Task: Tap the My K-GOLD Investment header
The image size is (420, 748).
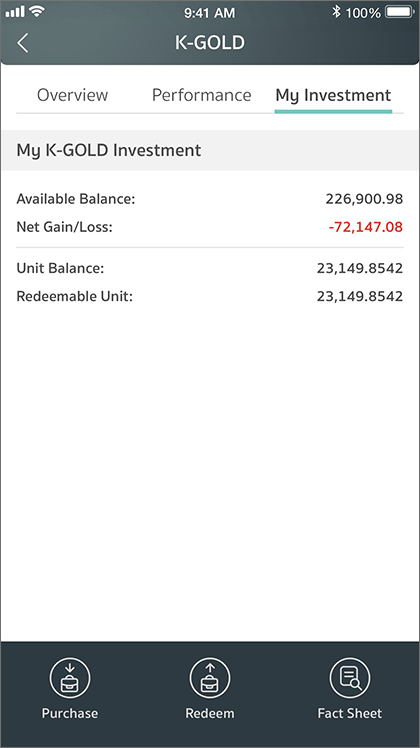Action: point(109,150)
